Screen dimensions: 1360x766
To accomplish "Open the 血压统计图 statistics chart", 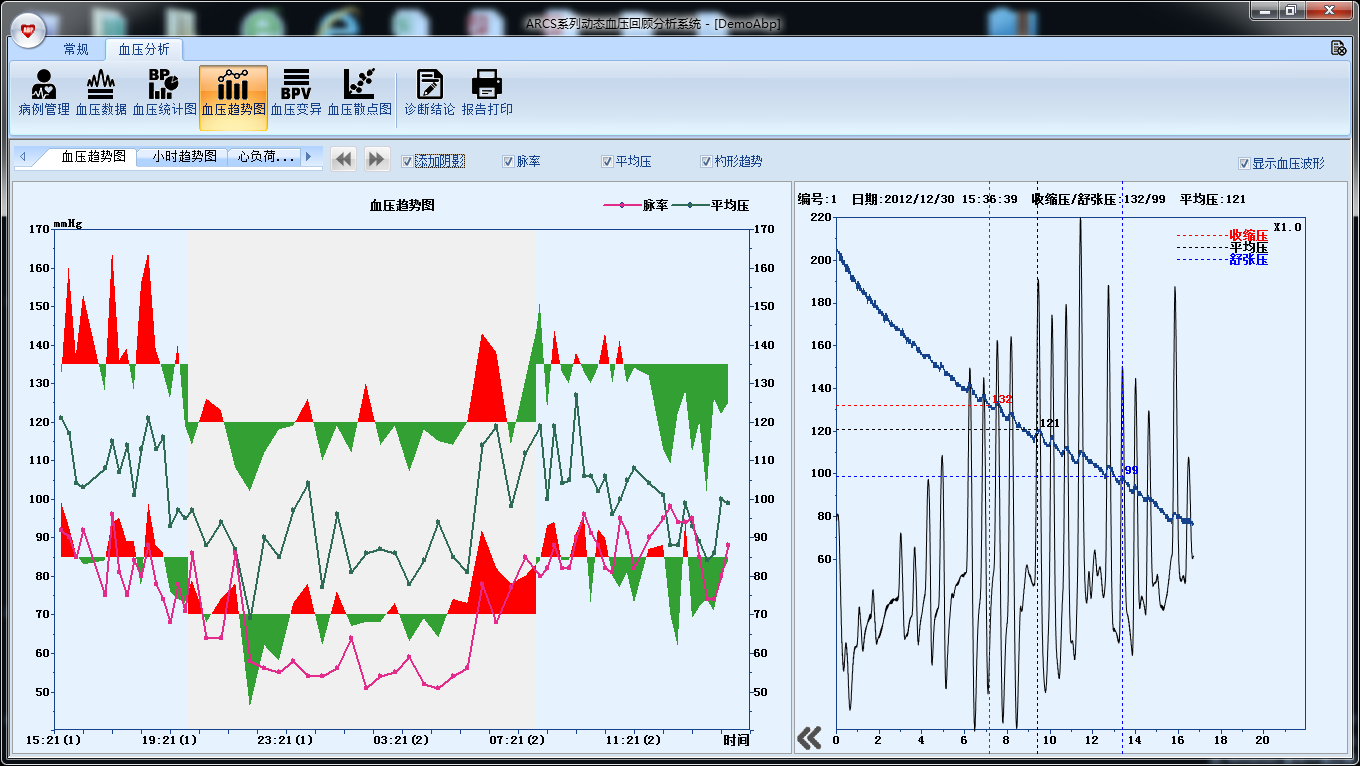I will (x=164, y=94).
